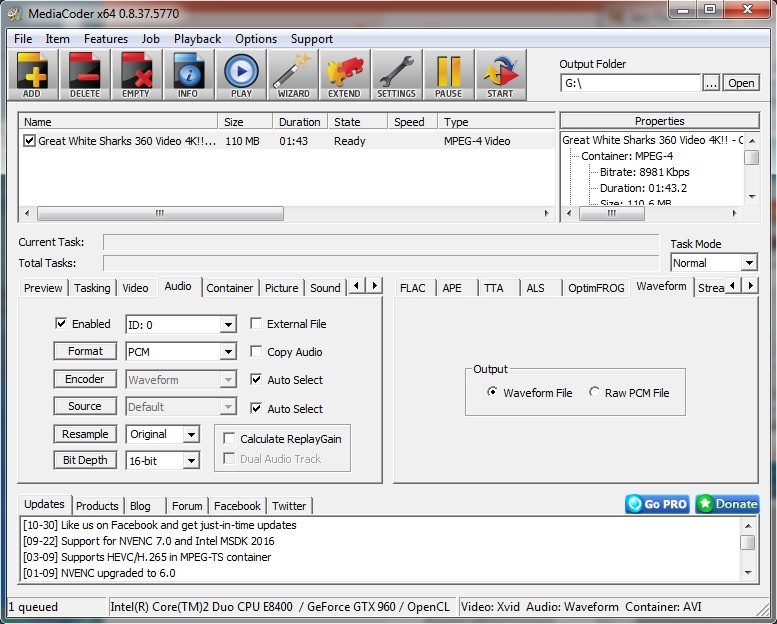Click the EXTEND puzzle icon
The image size is (777, 624).
tap(344, 75)
